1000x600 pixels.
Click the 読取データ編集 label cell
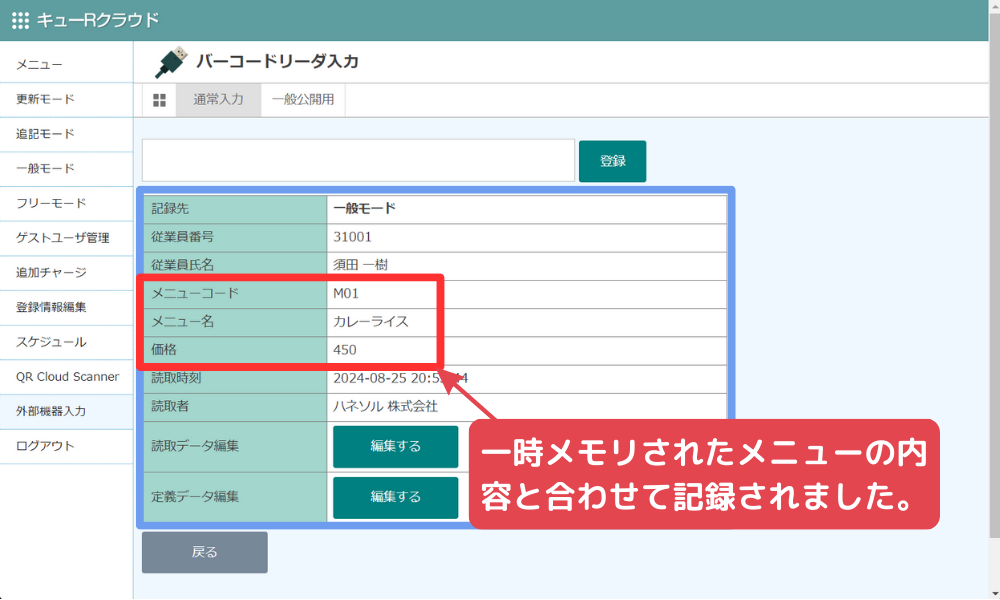[235, 446]
